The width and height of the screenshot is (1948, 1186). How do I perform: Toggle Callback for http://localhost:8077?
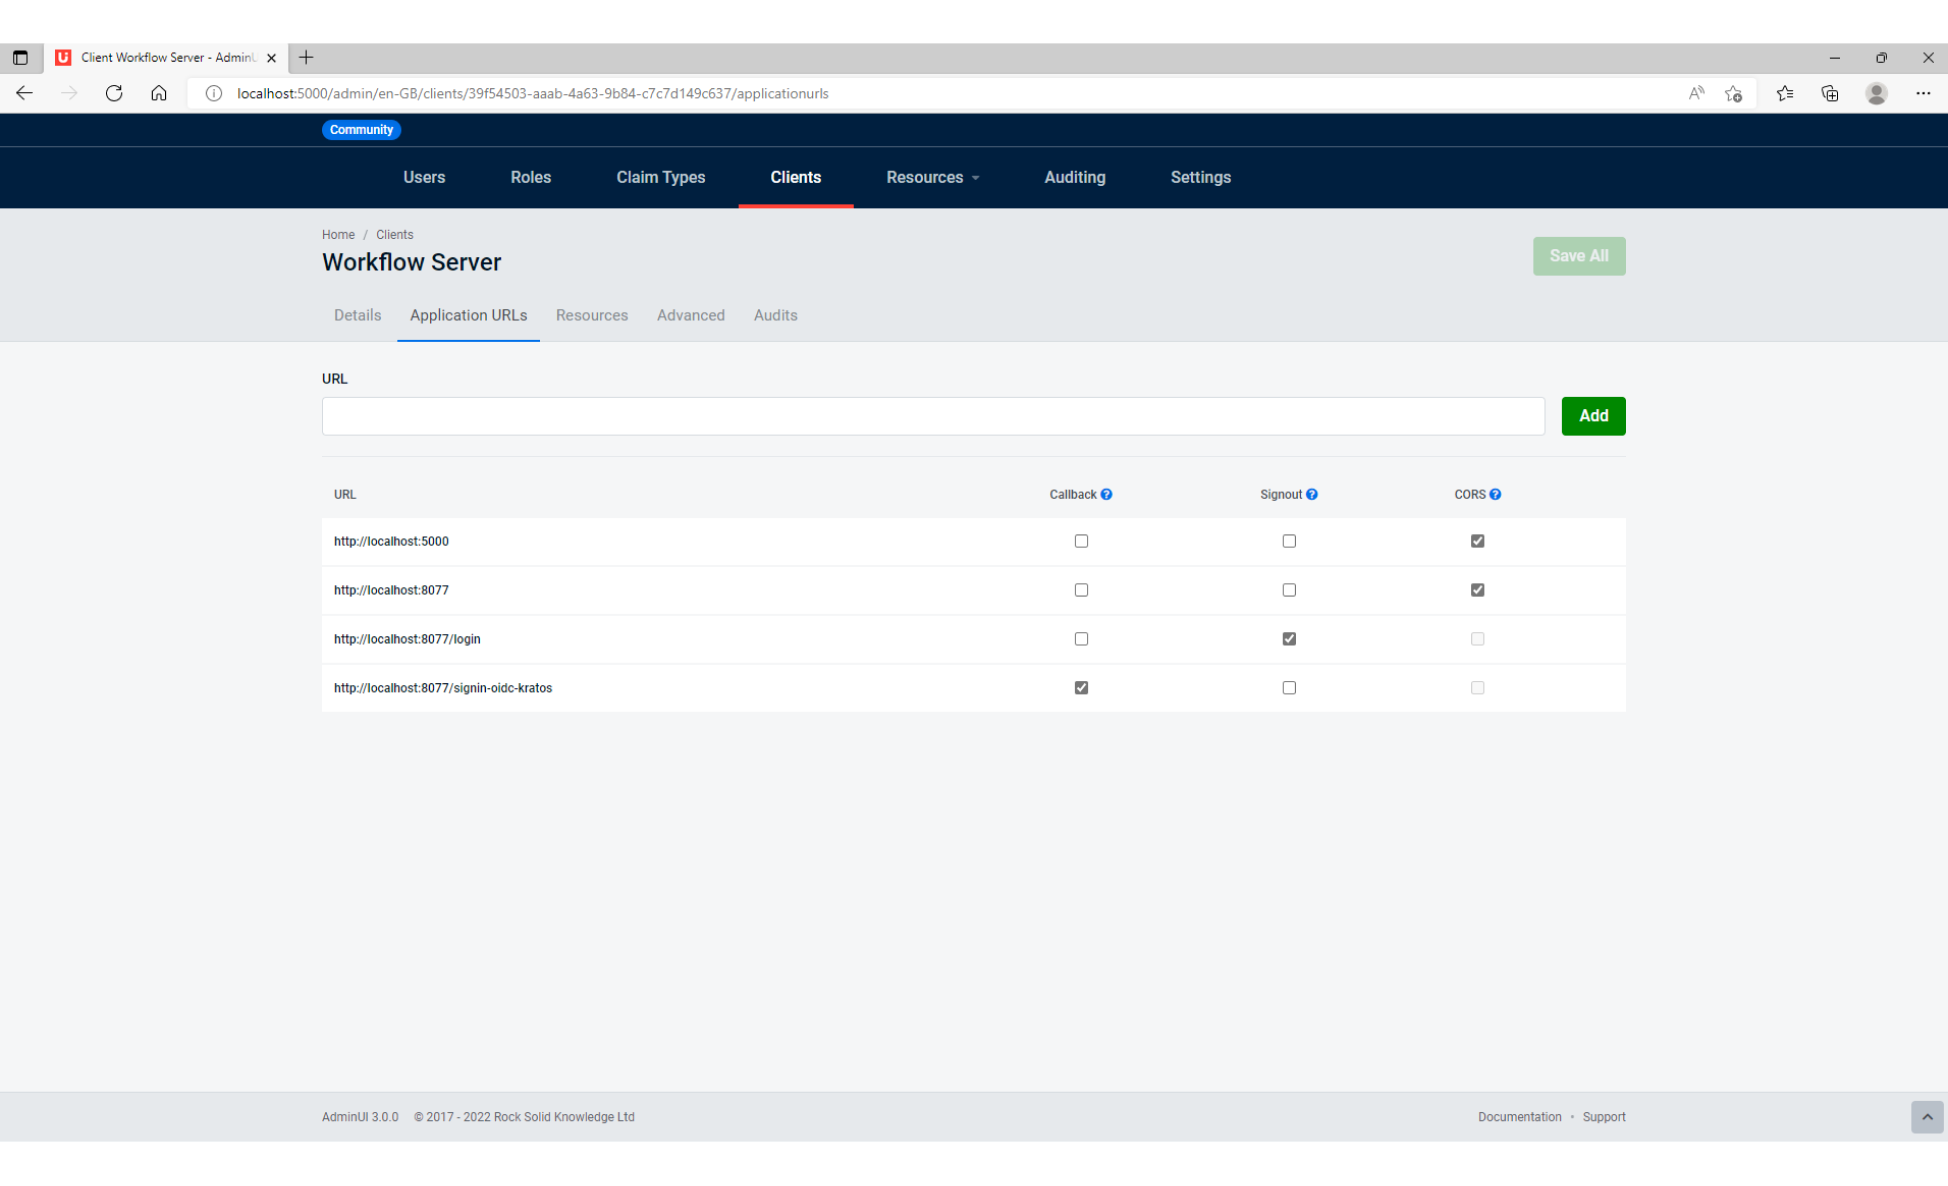pos(1081,590)
